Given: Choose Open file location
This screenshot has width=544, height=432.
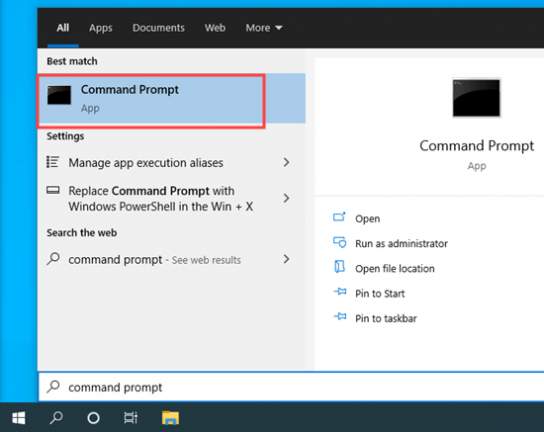Looking at the screenshot, I should (x=394, y=269).
